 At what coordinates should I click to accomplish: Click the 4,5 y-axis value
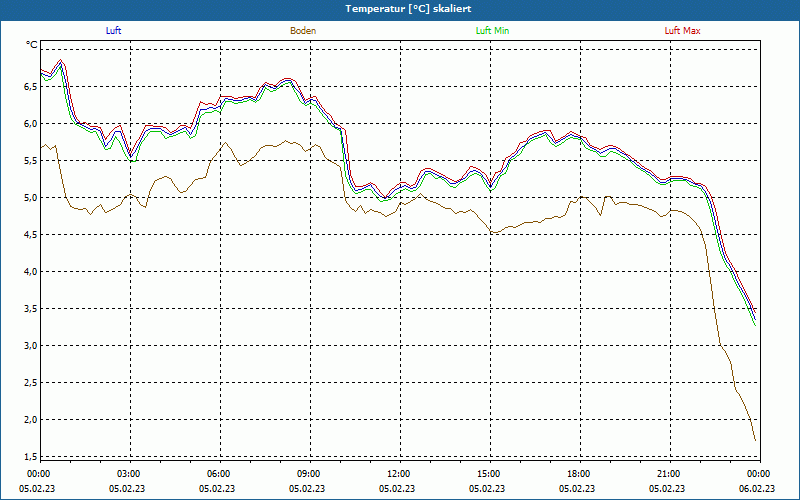click(30, 235)
